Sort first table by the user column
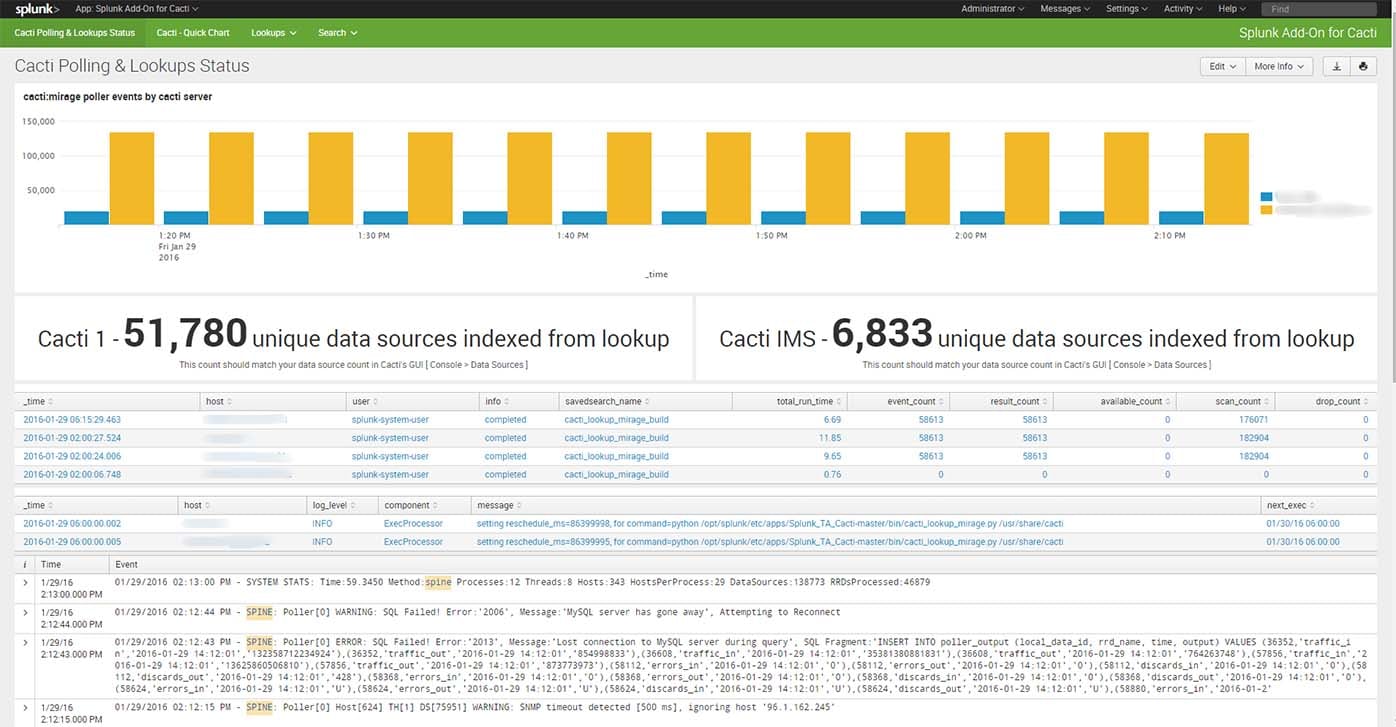This screenshot has height=727, width=1396. tap(365, 401)
